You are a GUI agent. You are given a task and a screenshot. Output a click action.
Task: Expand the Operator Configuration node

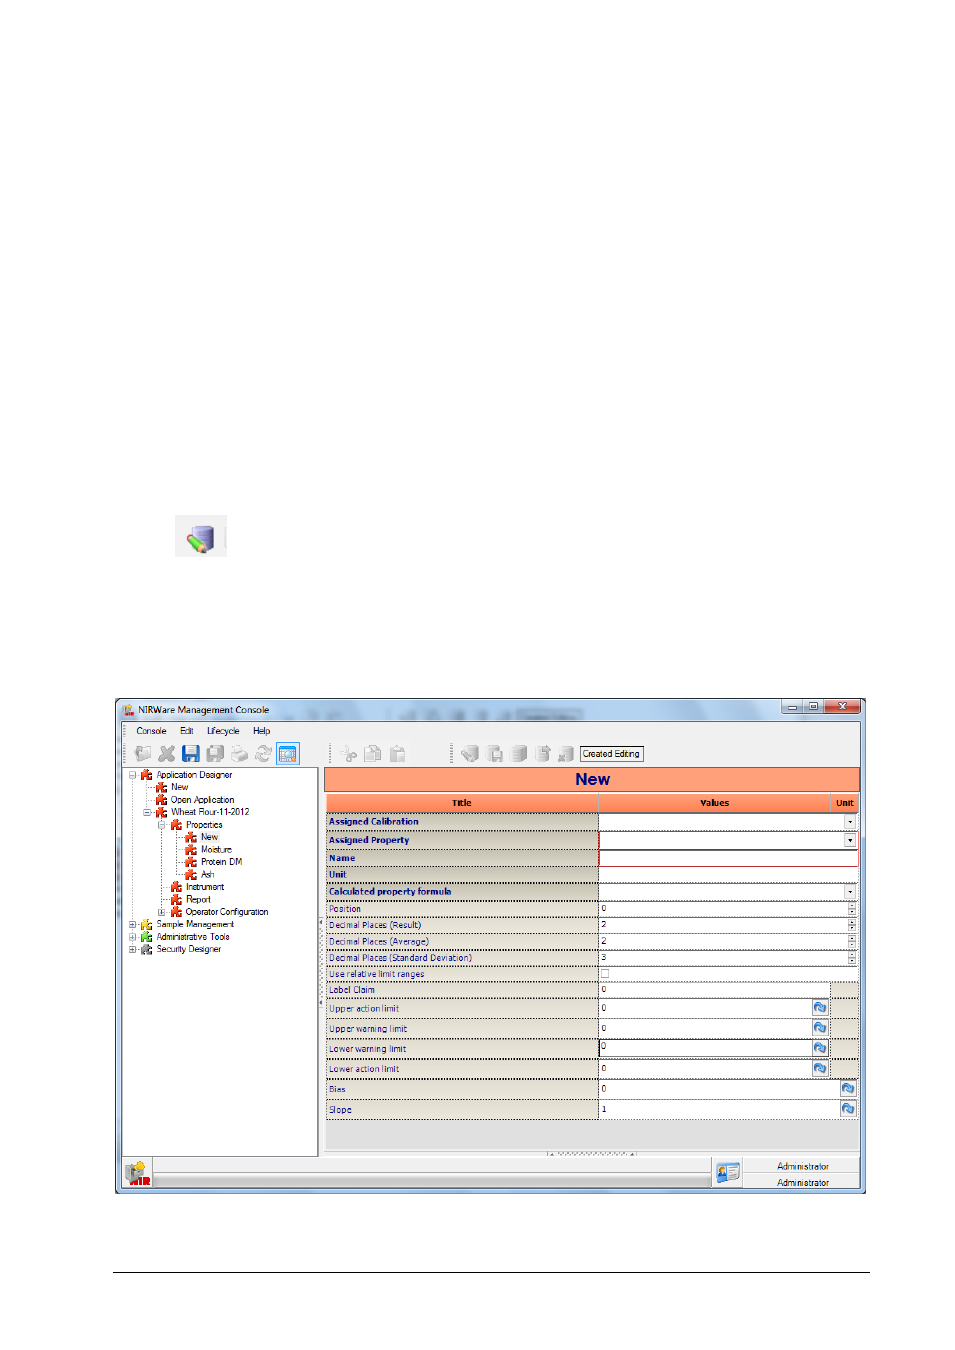162,912
